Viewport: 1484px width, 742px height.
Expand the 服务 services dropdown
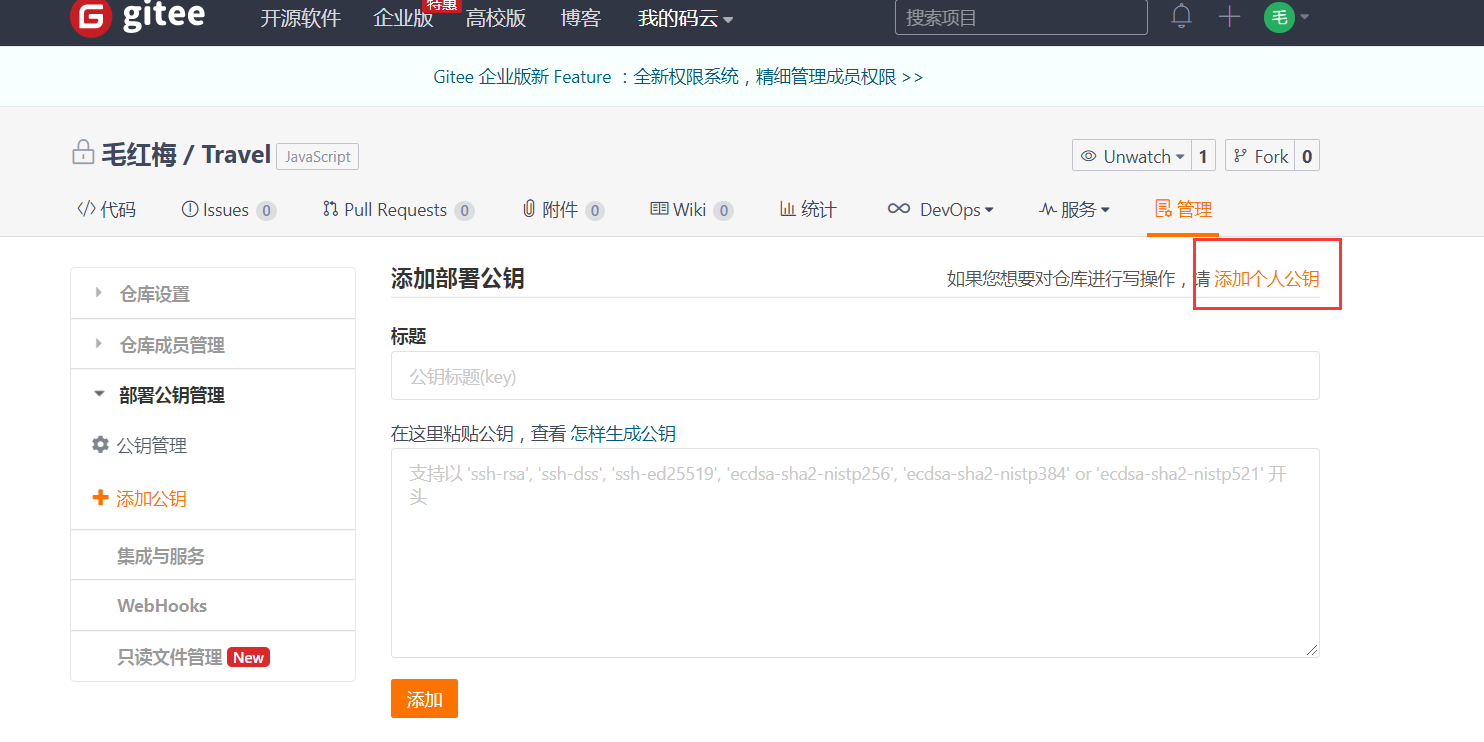1074,209
